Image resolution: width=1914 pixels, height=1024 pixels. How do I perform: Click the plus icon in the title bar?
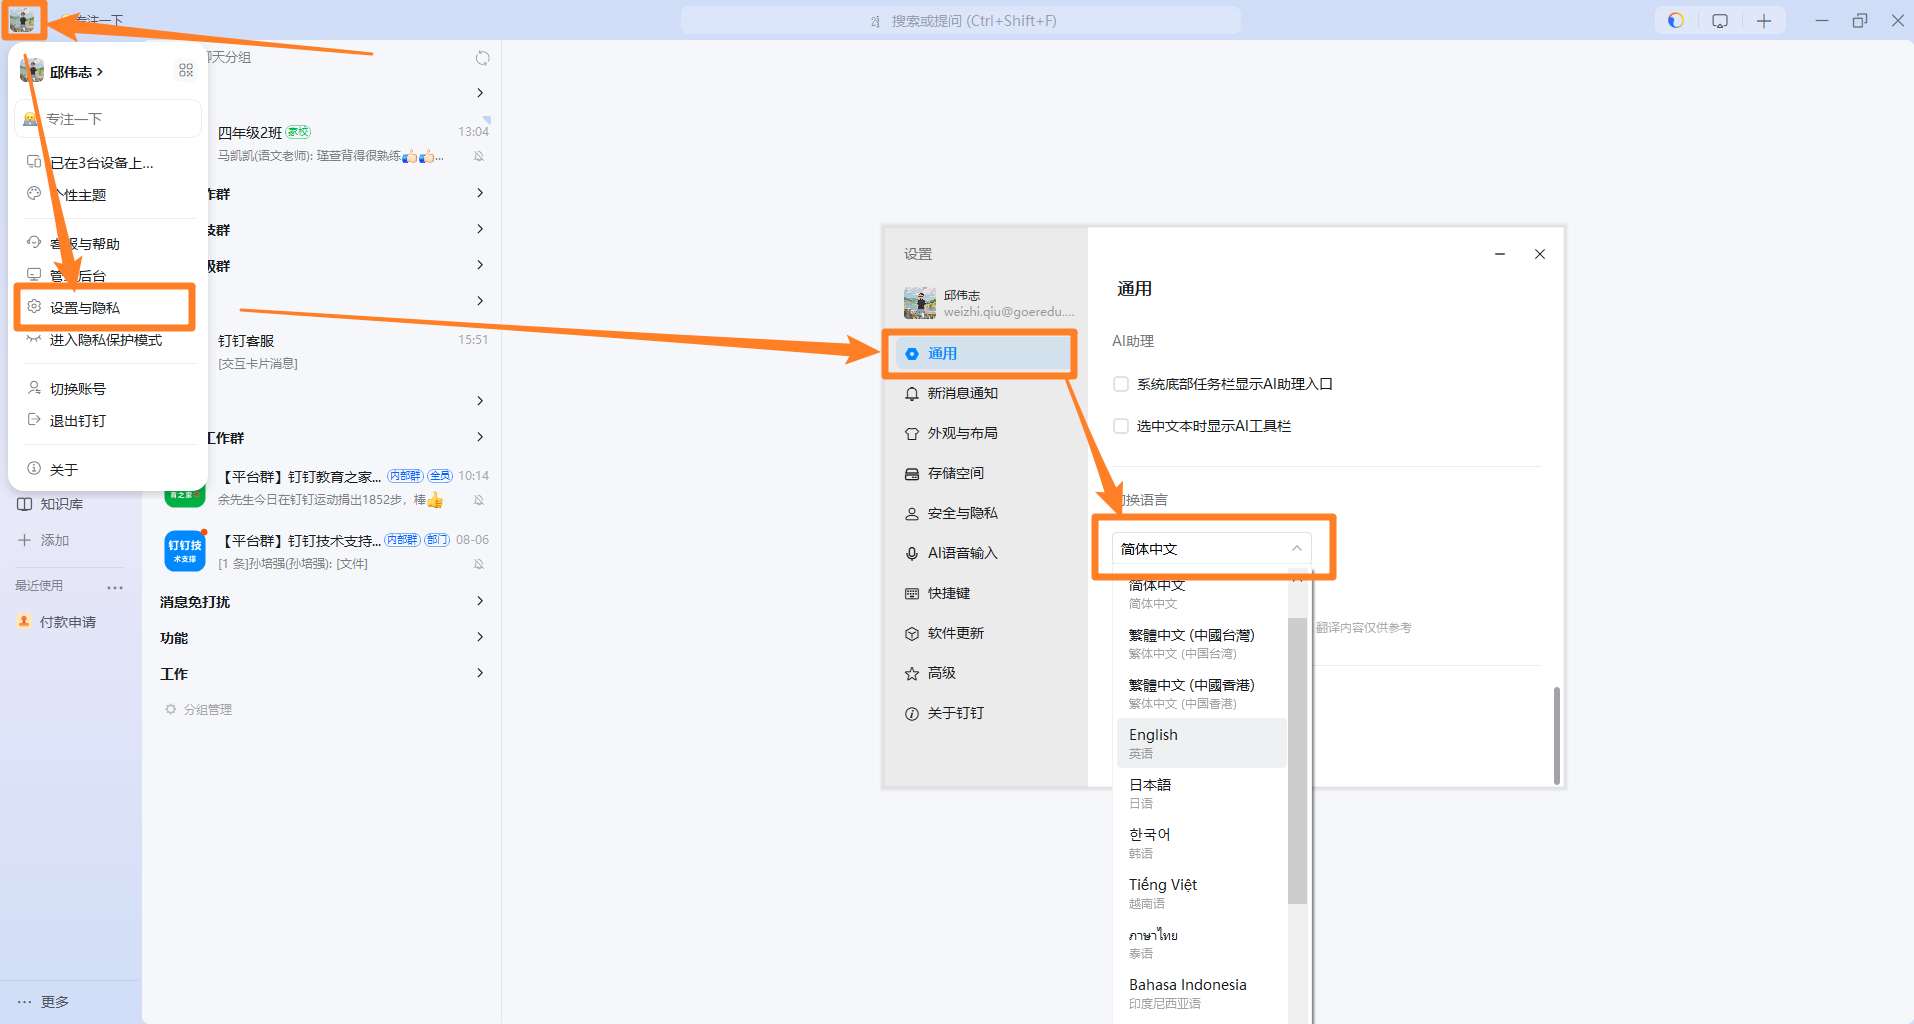(1764, 20)
